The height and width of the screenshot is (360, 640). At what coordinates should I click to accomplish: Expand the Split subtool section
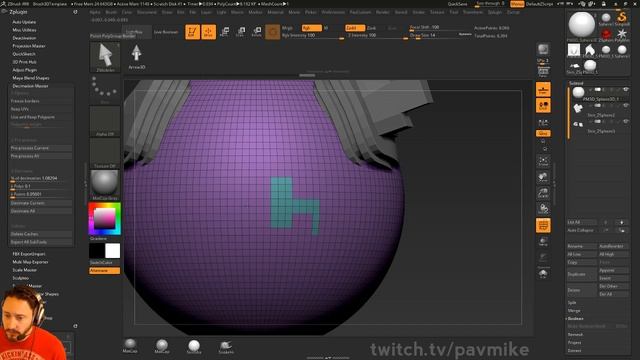pyautogui.click(x=572, y=302)
